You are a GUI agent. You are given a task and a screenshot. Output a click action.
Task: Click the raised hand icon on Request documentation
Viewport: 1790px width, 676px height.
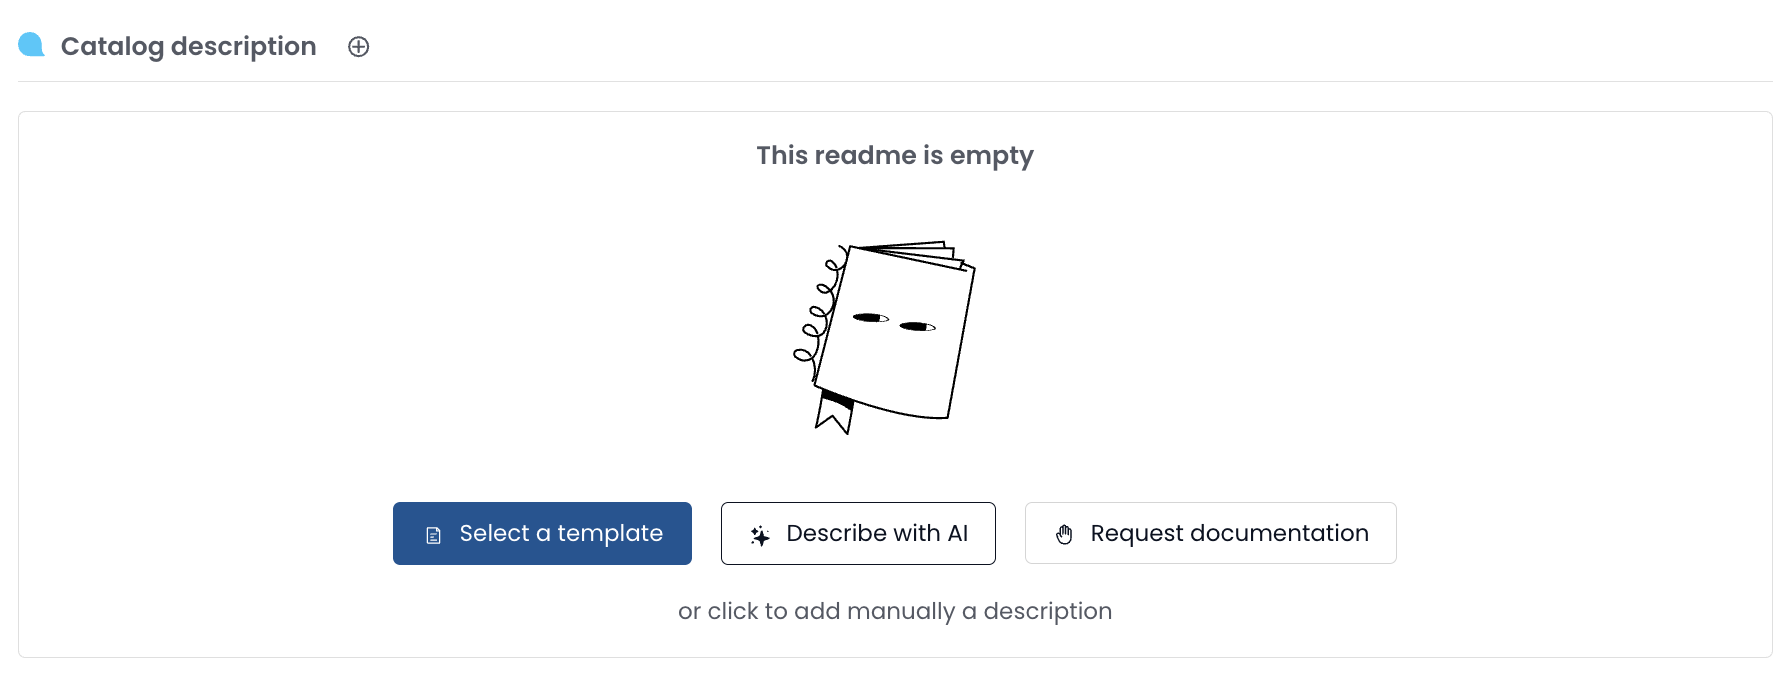point(1064,534)
